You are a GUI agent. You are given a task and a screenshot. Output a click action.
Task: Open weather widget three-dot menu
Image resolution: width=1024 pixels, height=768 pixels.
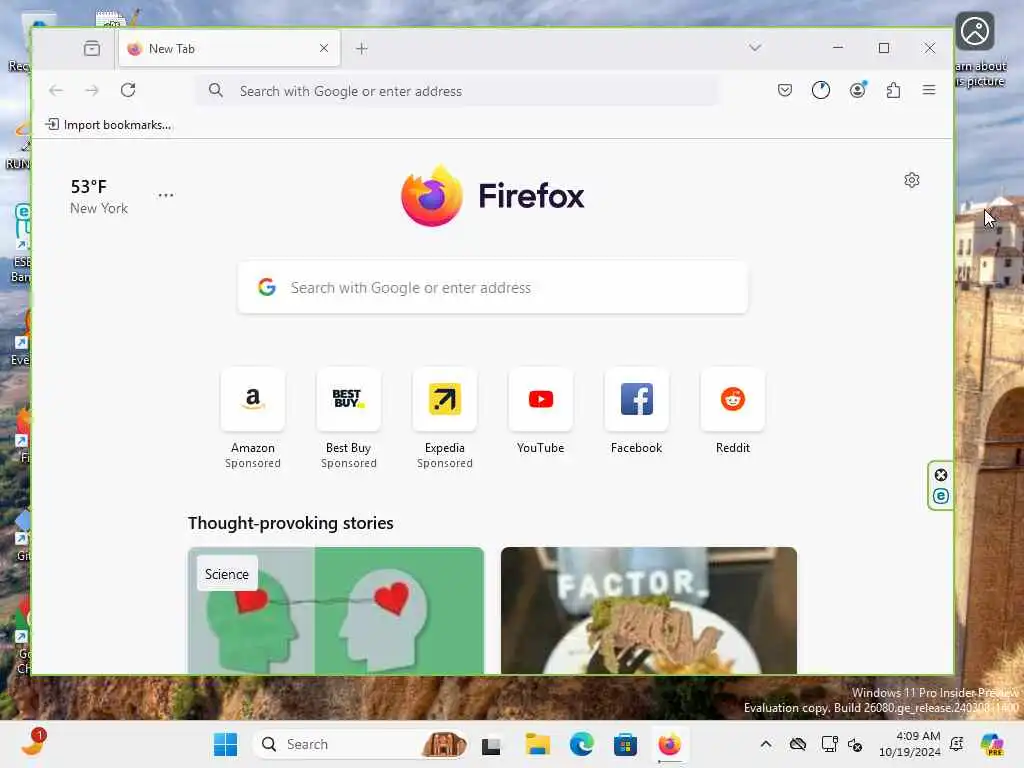coord(166,195)
